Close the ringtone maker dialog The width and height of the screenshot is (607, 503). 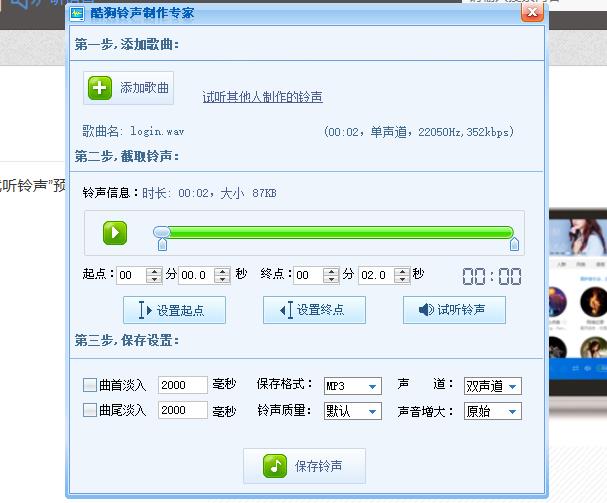click(x=532, y=12)
